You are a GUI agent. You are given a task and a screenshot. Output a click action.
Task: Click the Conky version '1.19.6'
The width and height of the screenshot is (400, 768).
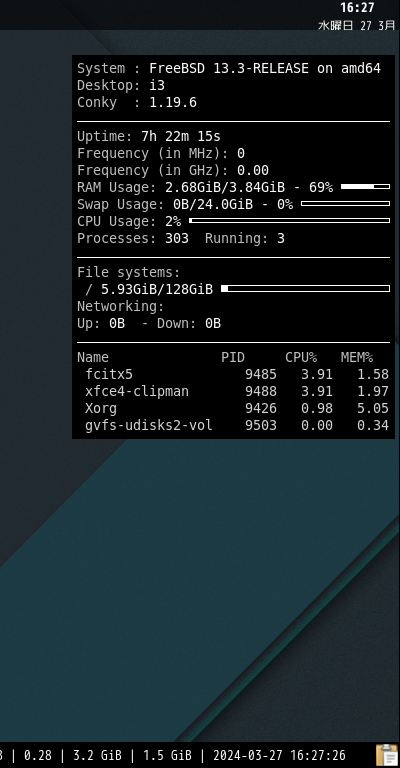pos(173,102)
